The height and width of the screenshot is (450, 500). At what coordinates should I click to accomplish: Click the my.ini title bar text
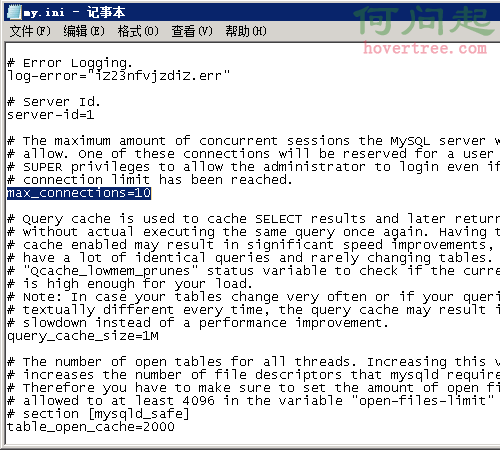[x=74, y=13]
